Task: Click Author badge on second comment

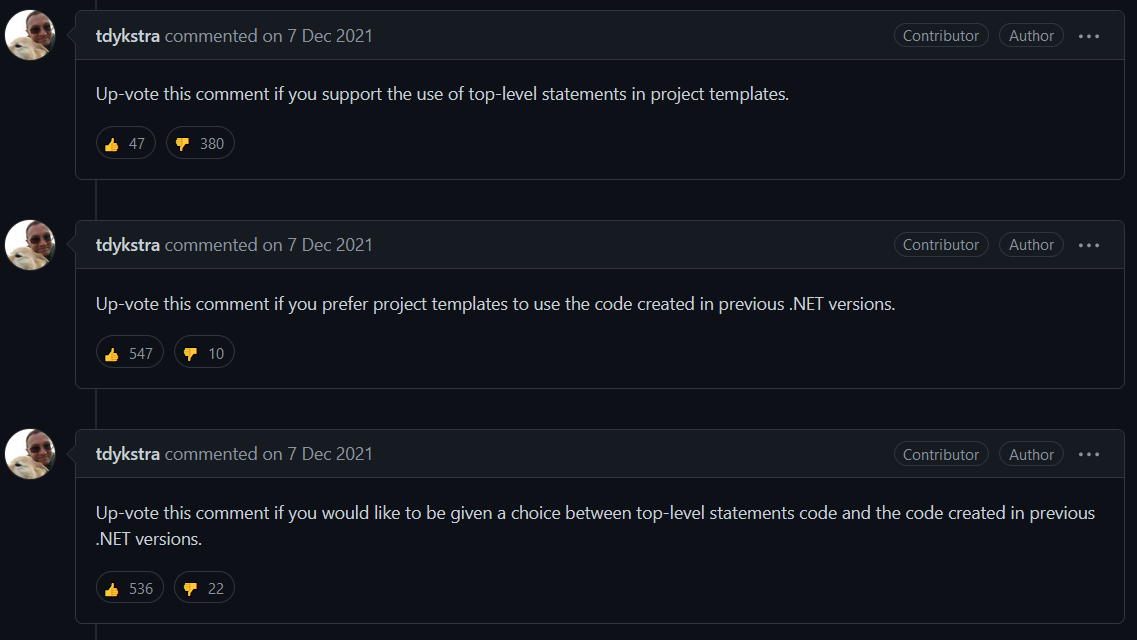Action: pos(1031,245)
